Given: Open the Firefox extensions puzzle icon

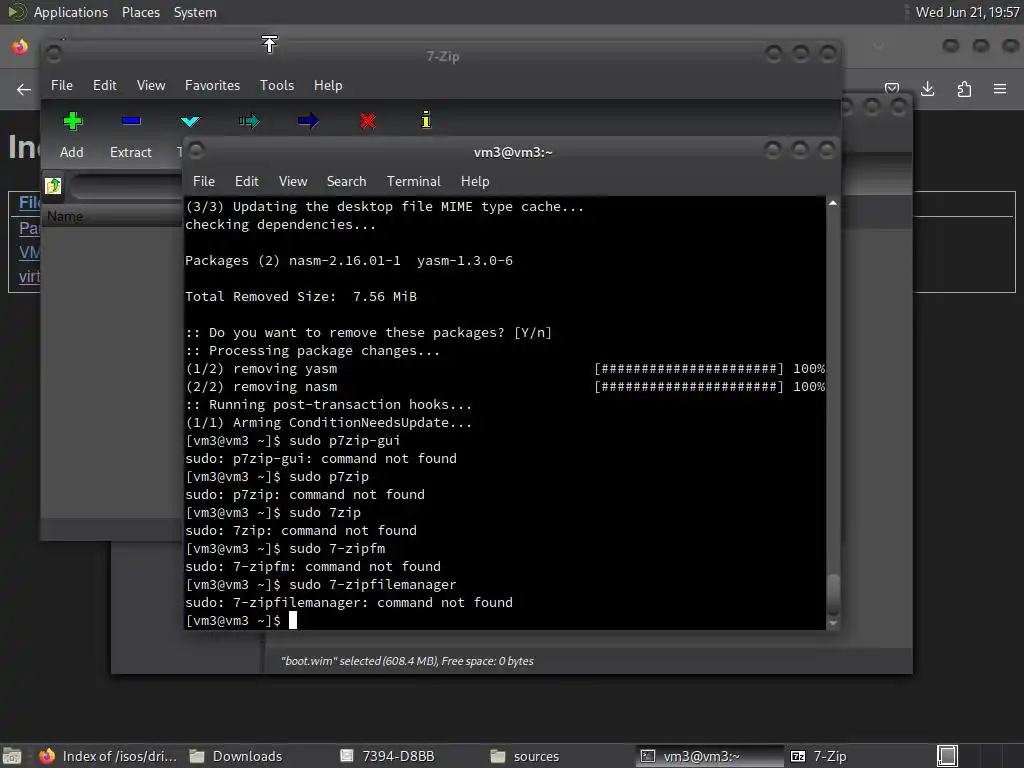Looking at the screenshot, I should 964,89.
